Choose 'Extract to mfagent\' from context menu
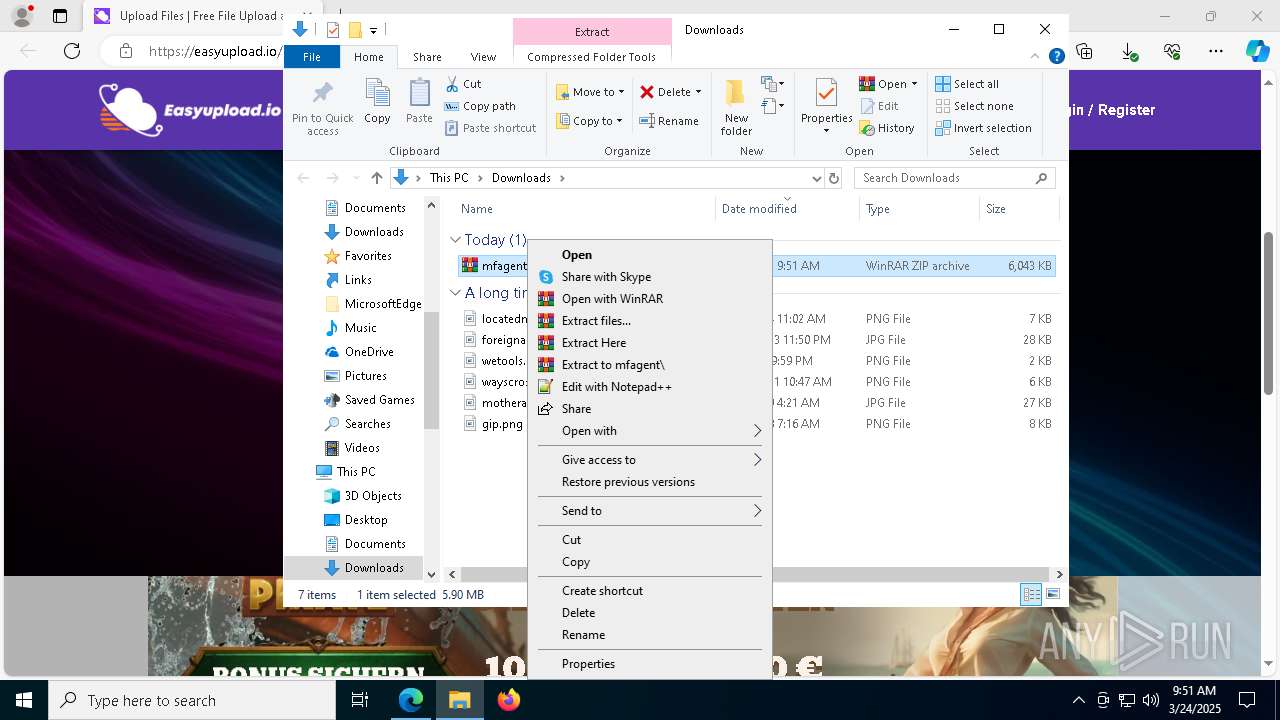The width and height of the screenshot is (1280, 720). coord(650,365)
